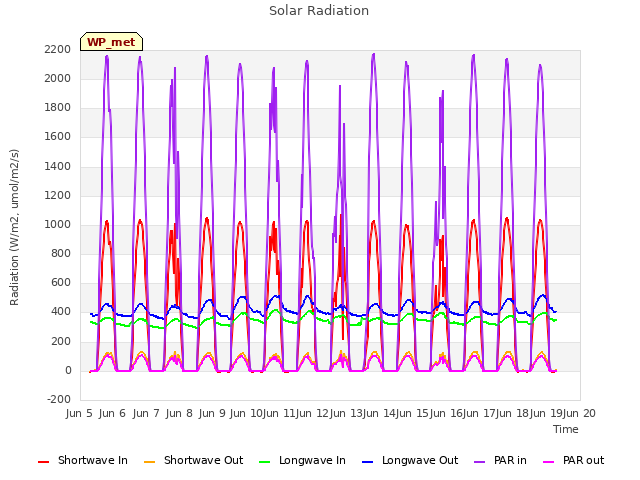Click the 600 y-axis tick label
Screen dimensions: 640x480
[x=61, y=283]
